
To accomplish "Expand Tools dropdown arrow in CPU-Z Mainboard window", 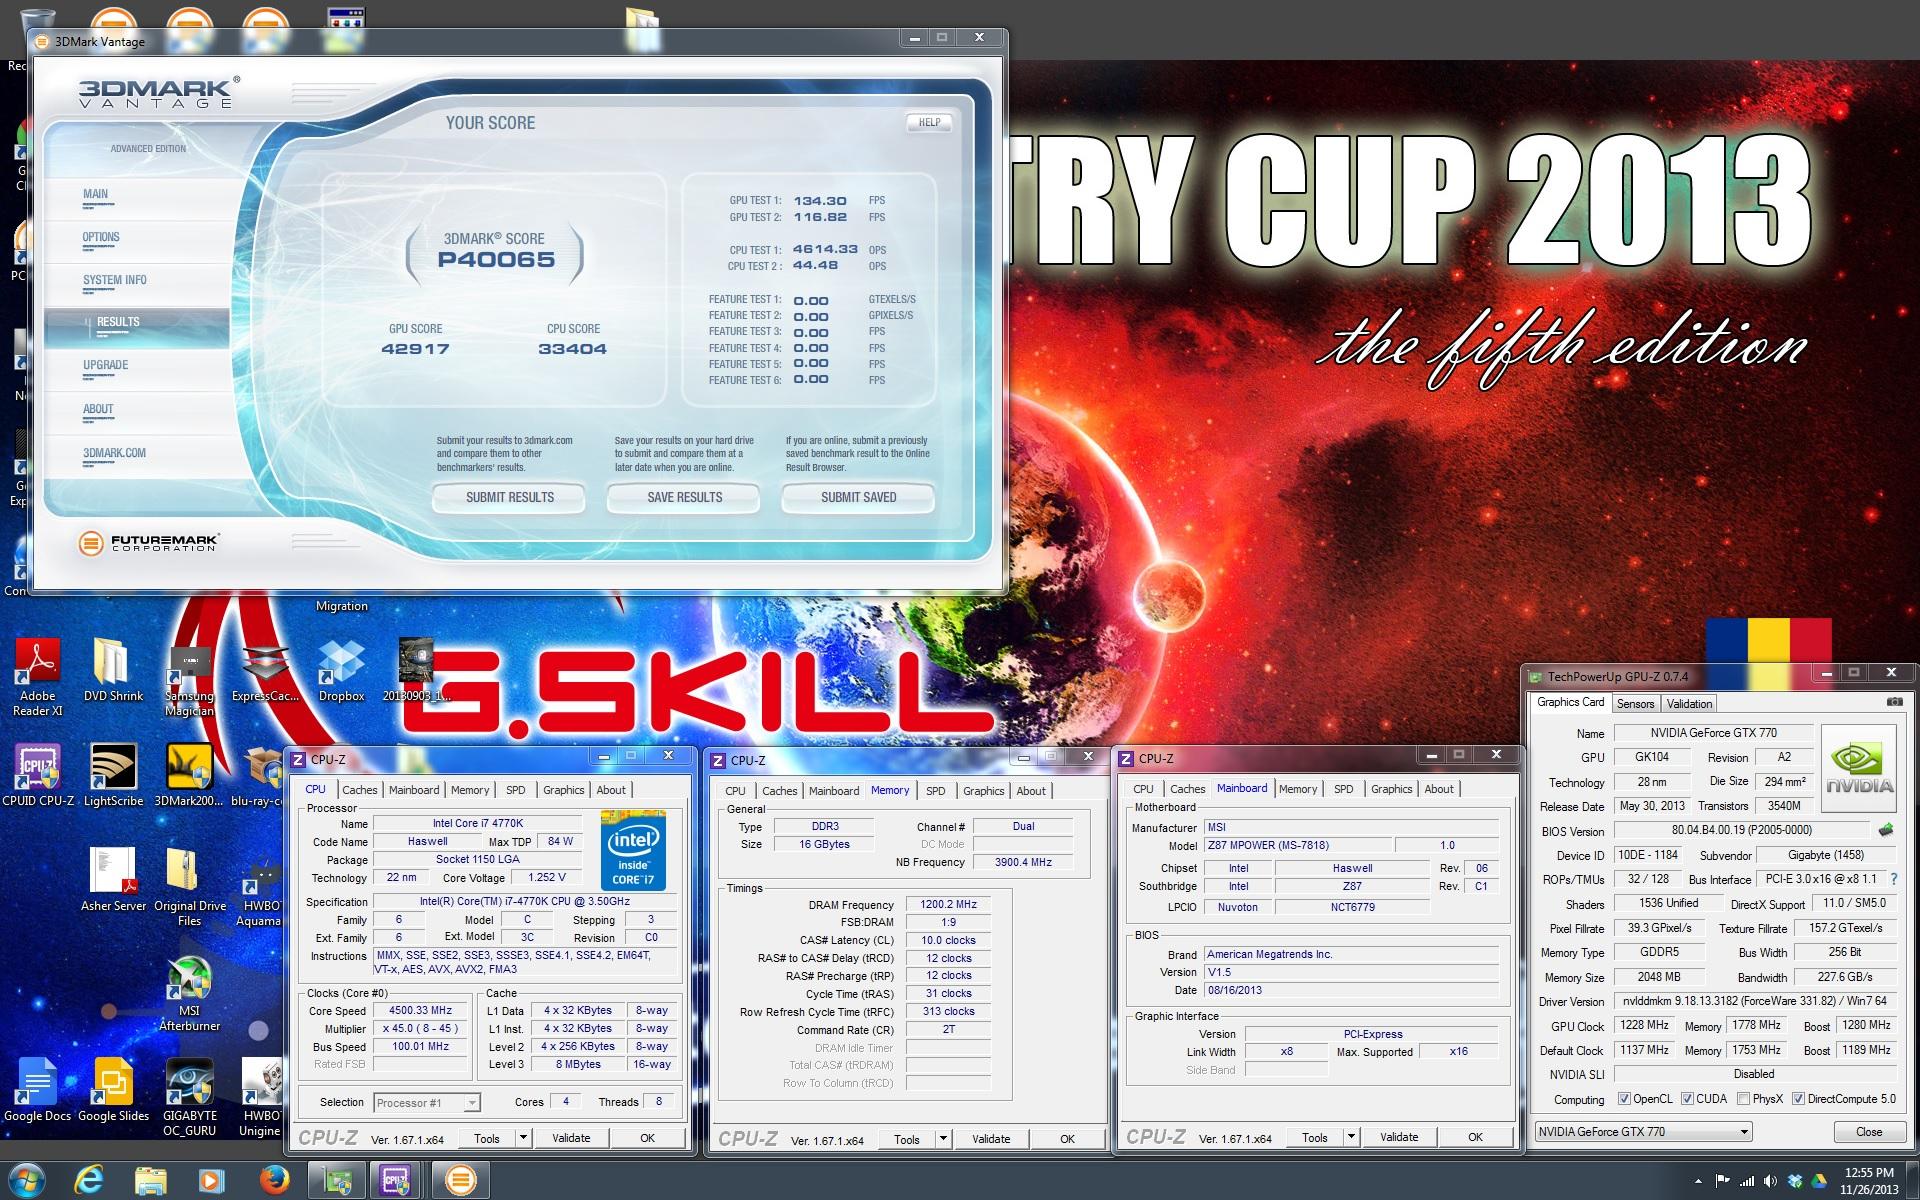I will pos(1350,1137).
